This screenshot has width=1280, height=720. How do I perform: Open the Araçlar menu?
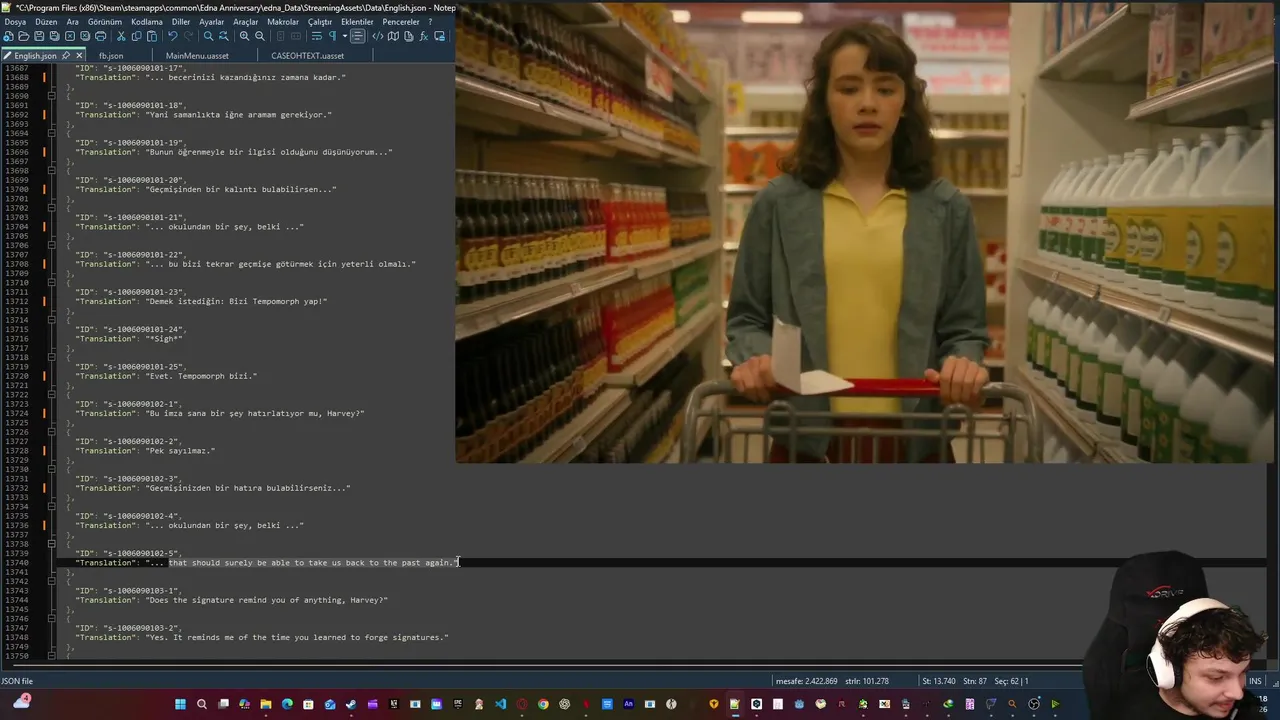pos(246,22)
